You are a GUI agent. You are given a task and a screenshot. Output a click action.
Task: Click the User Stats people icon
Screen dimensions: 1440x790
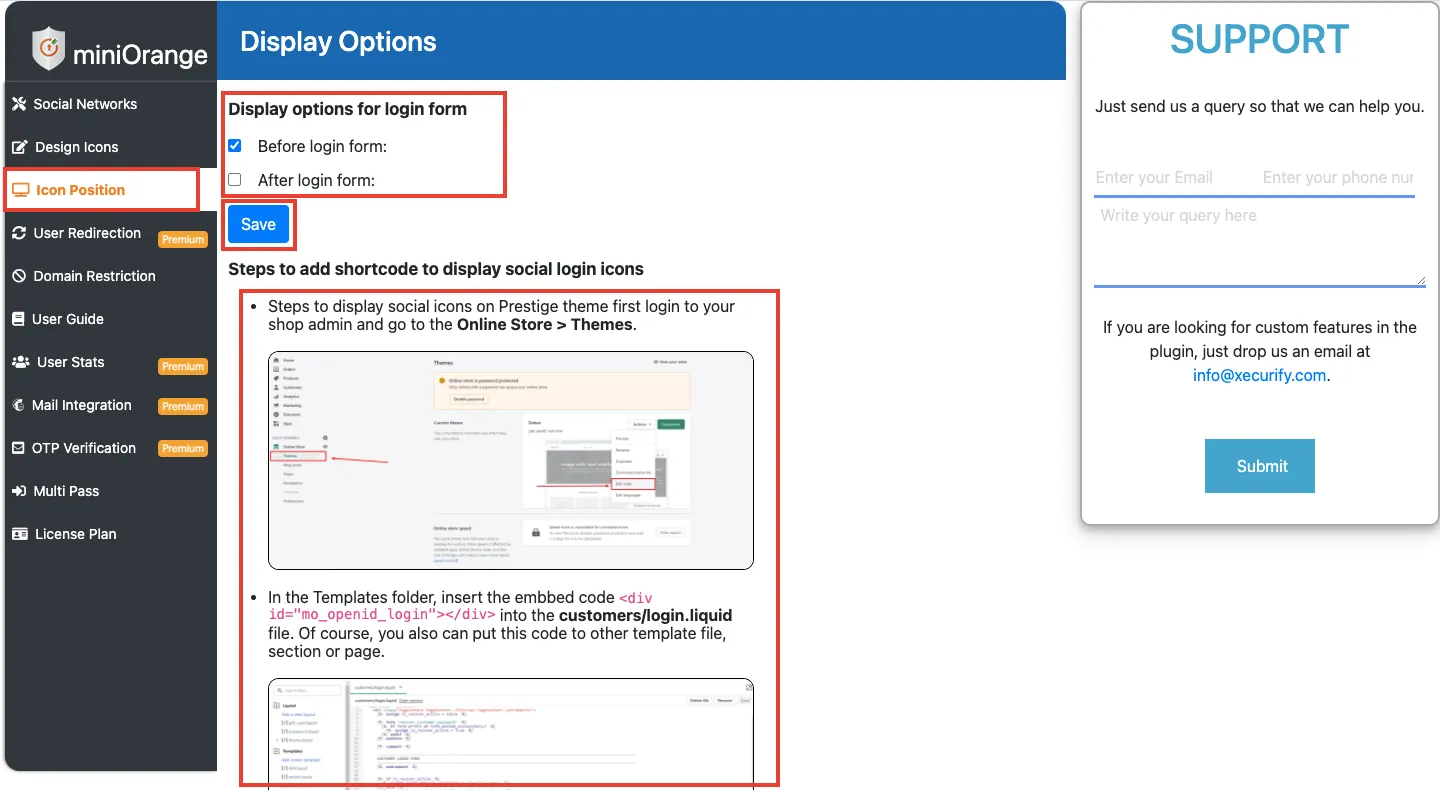tap(20, 362)
